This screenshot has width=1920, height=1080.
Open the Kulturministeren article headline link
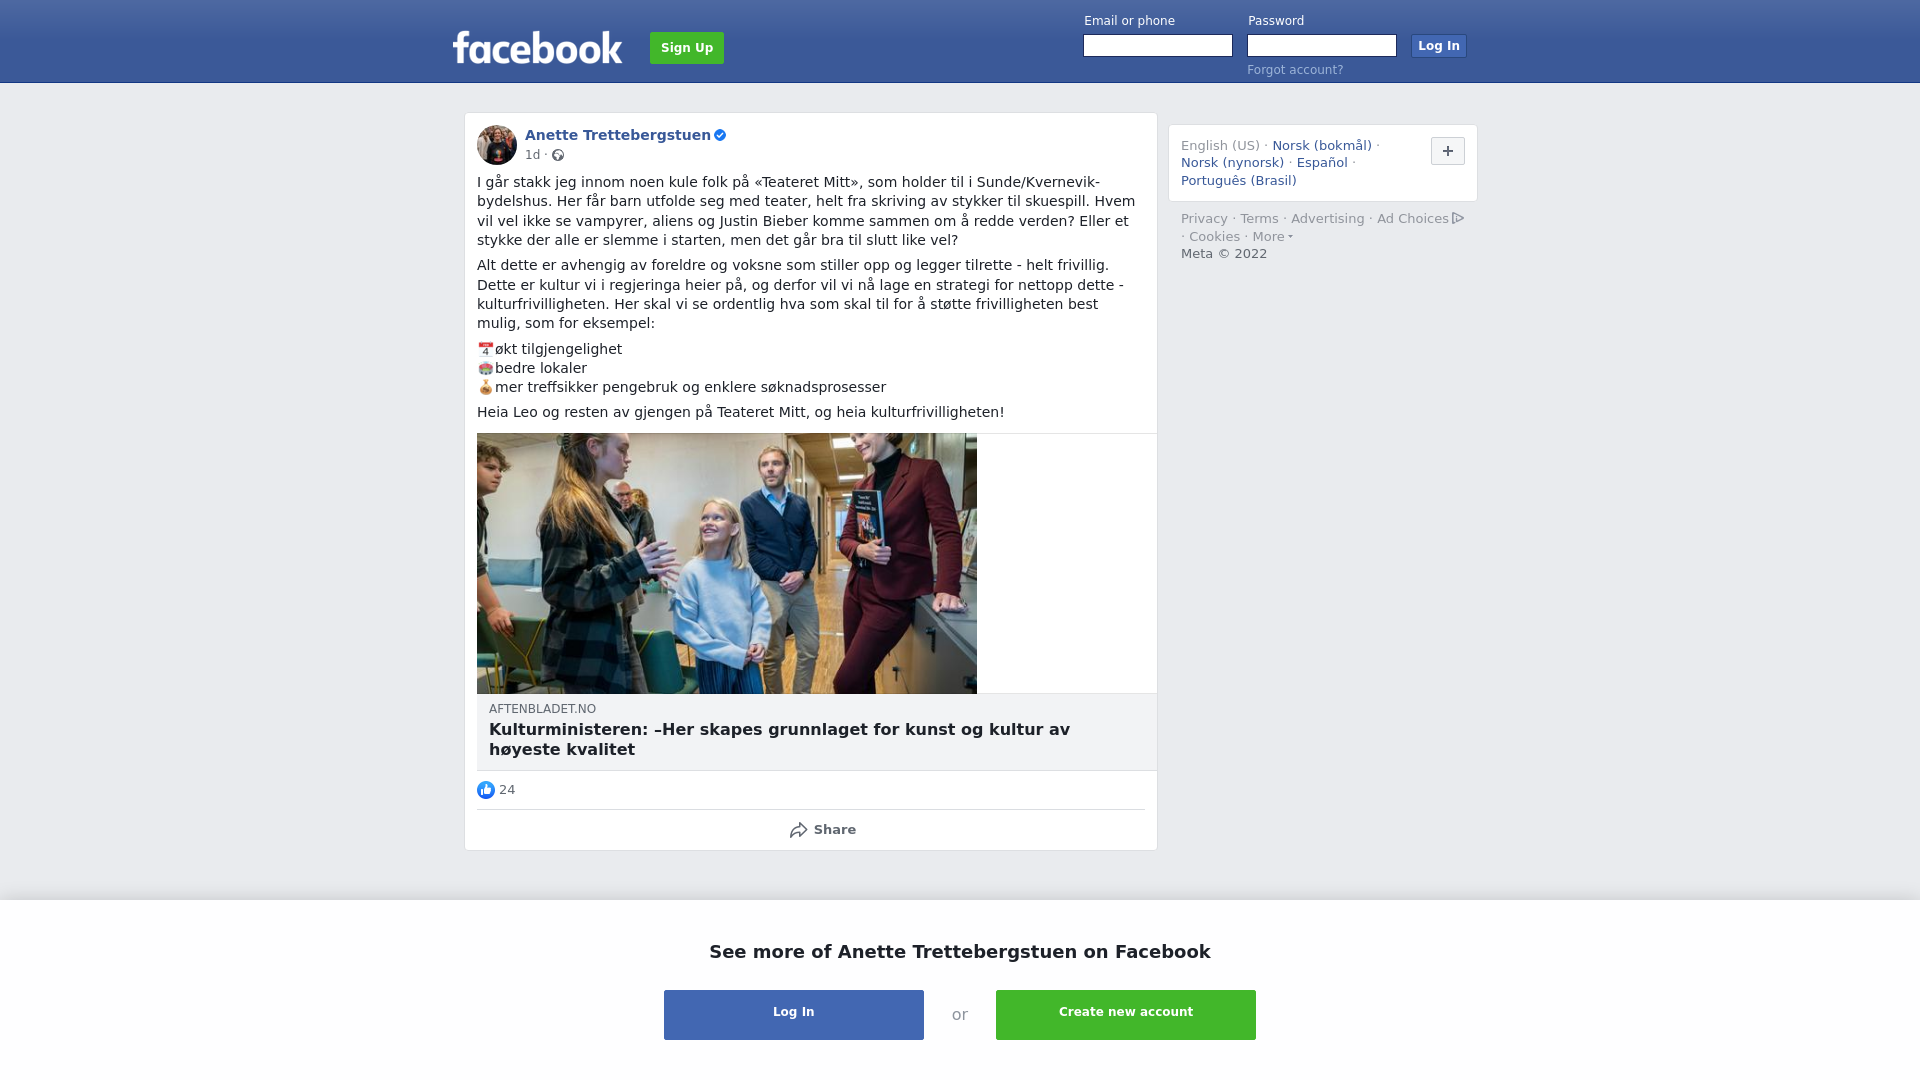click(x=779, y=740)
